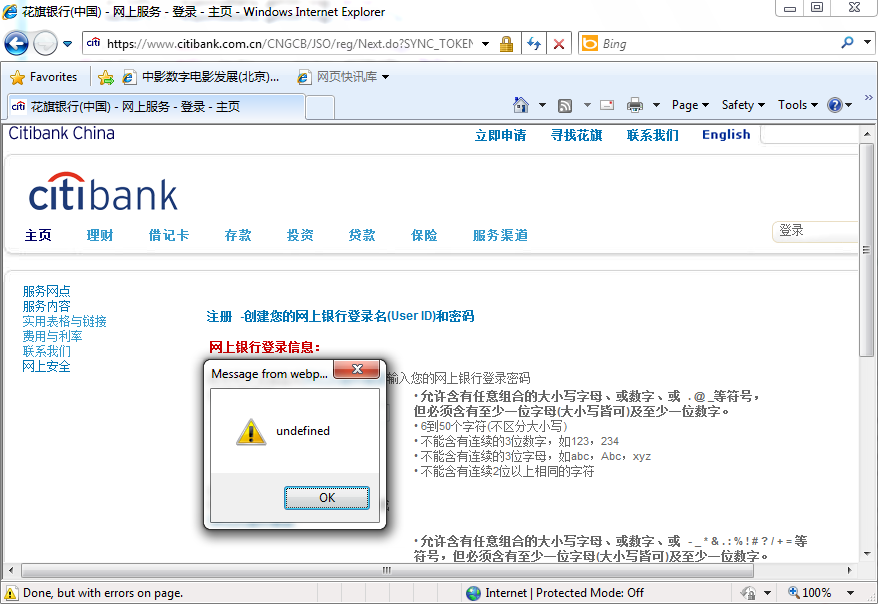
Task: Expand the zoom level dropdown arrow
Action: [x=850, y=593]
